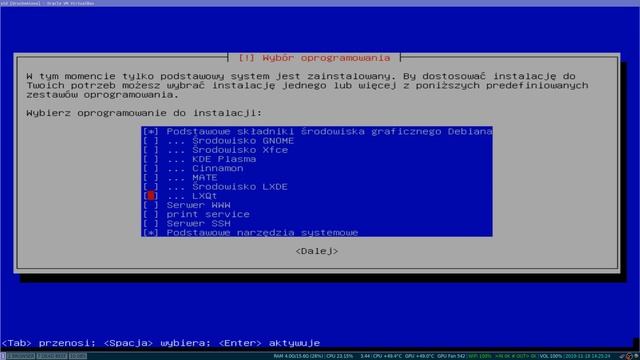The width and height of the screenshot is (640, 360).
Task: Click the VOL 100% status entry
Action: 551,356
